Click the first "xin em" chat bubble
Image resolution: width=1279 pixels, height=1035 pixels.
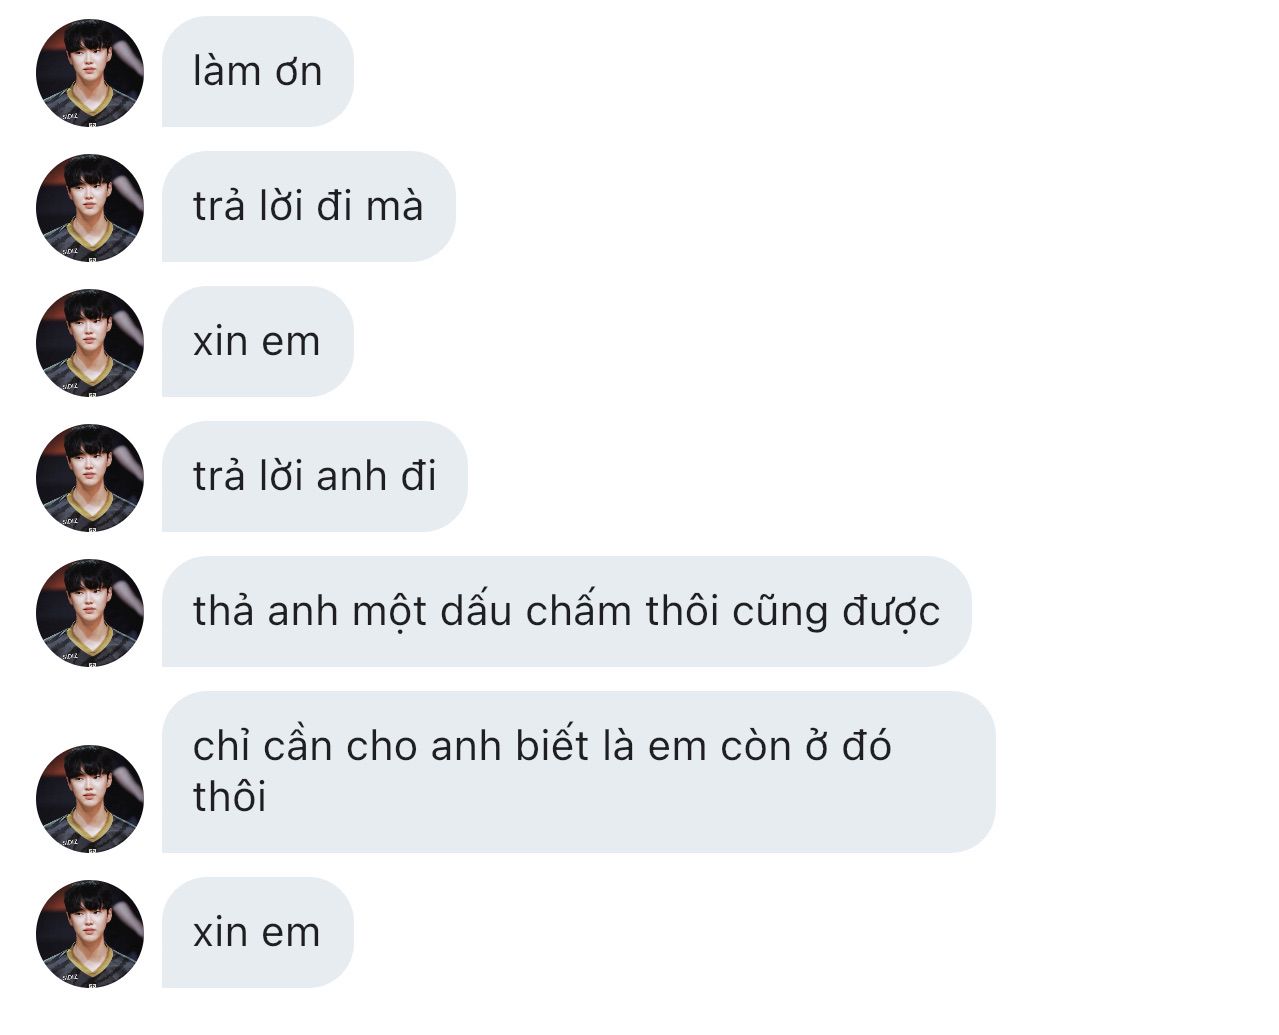(258, 342)
